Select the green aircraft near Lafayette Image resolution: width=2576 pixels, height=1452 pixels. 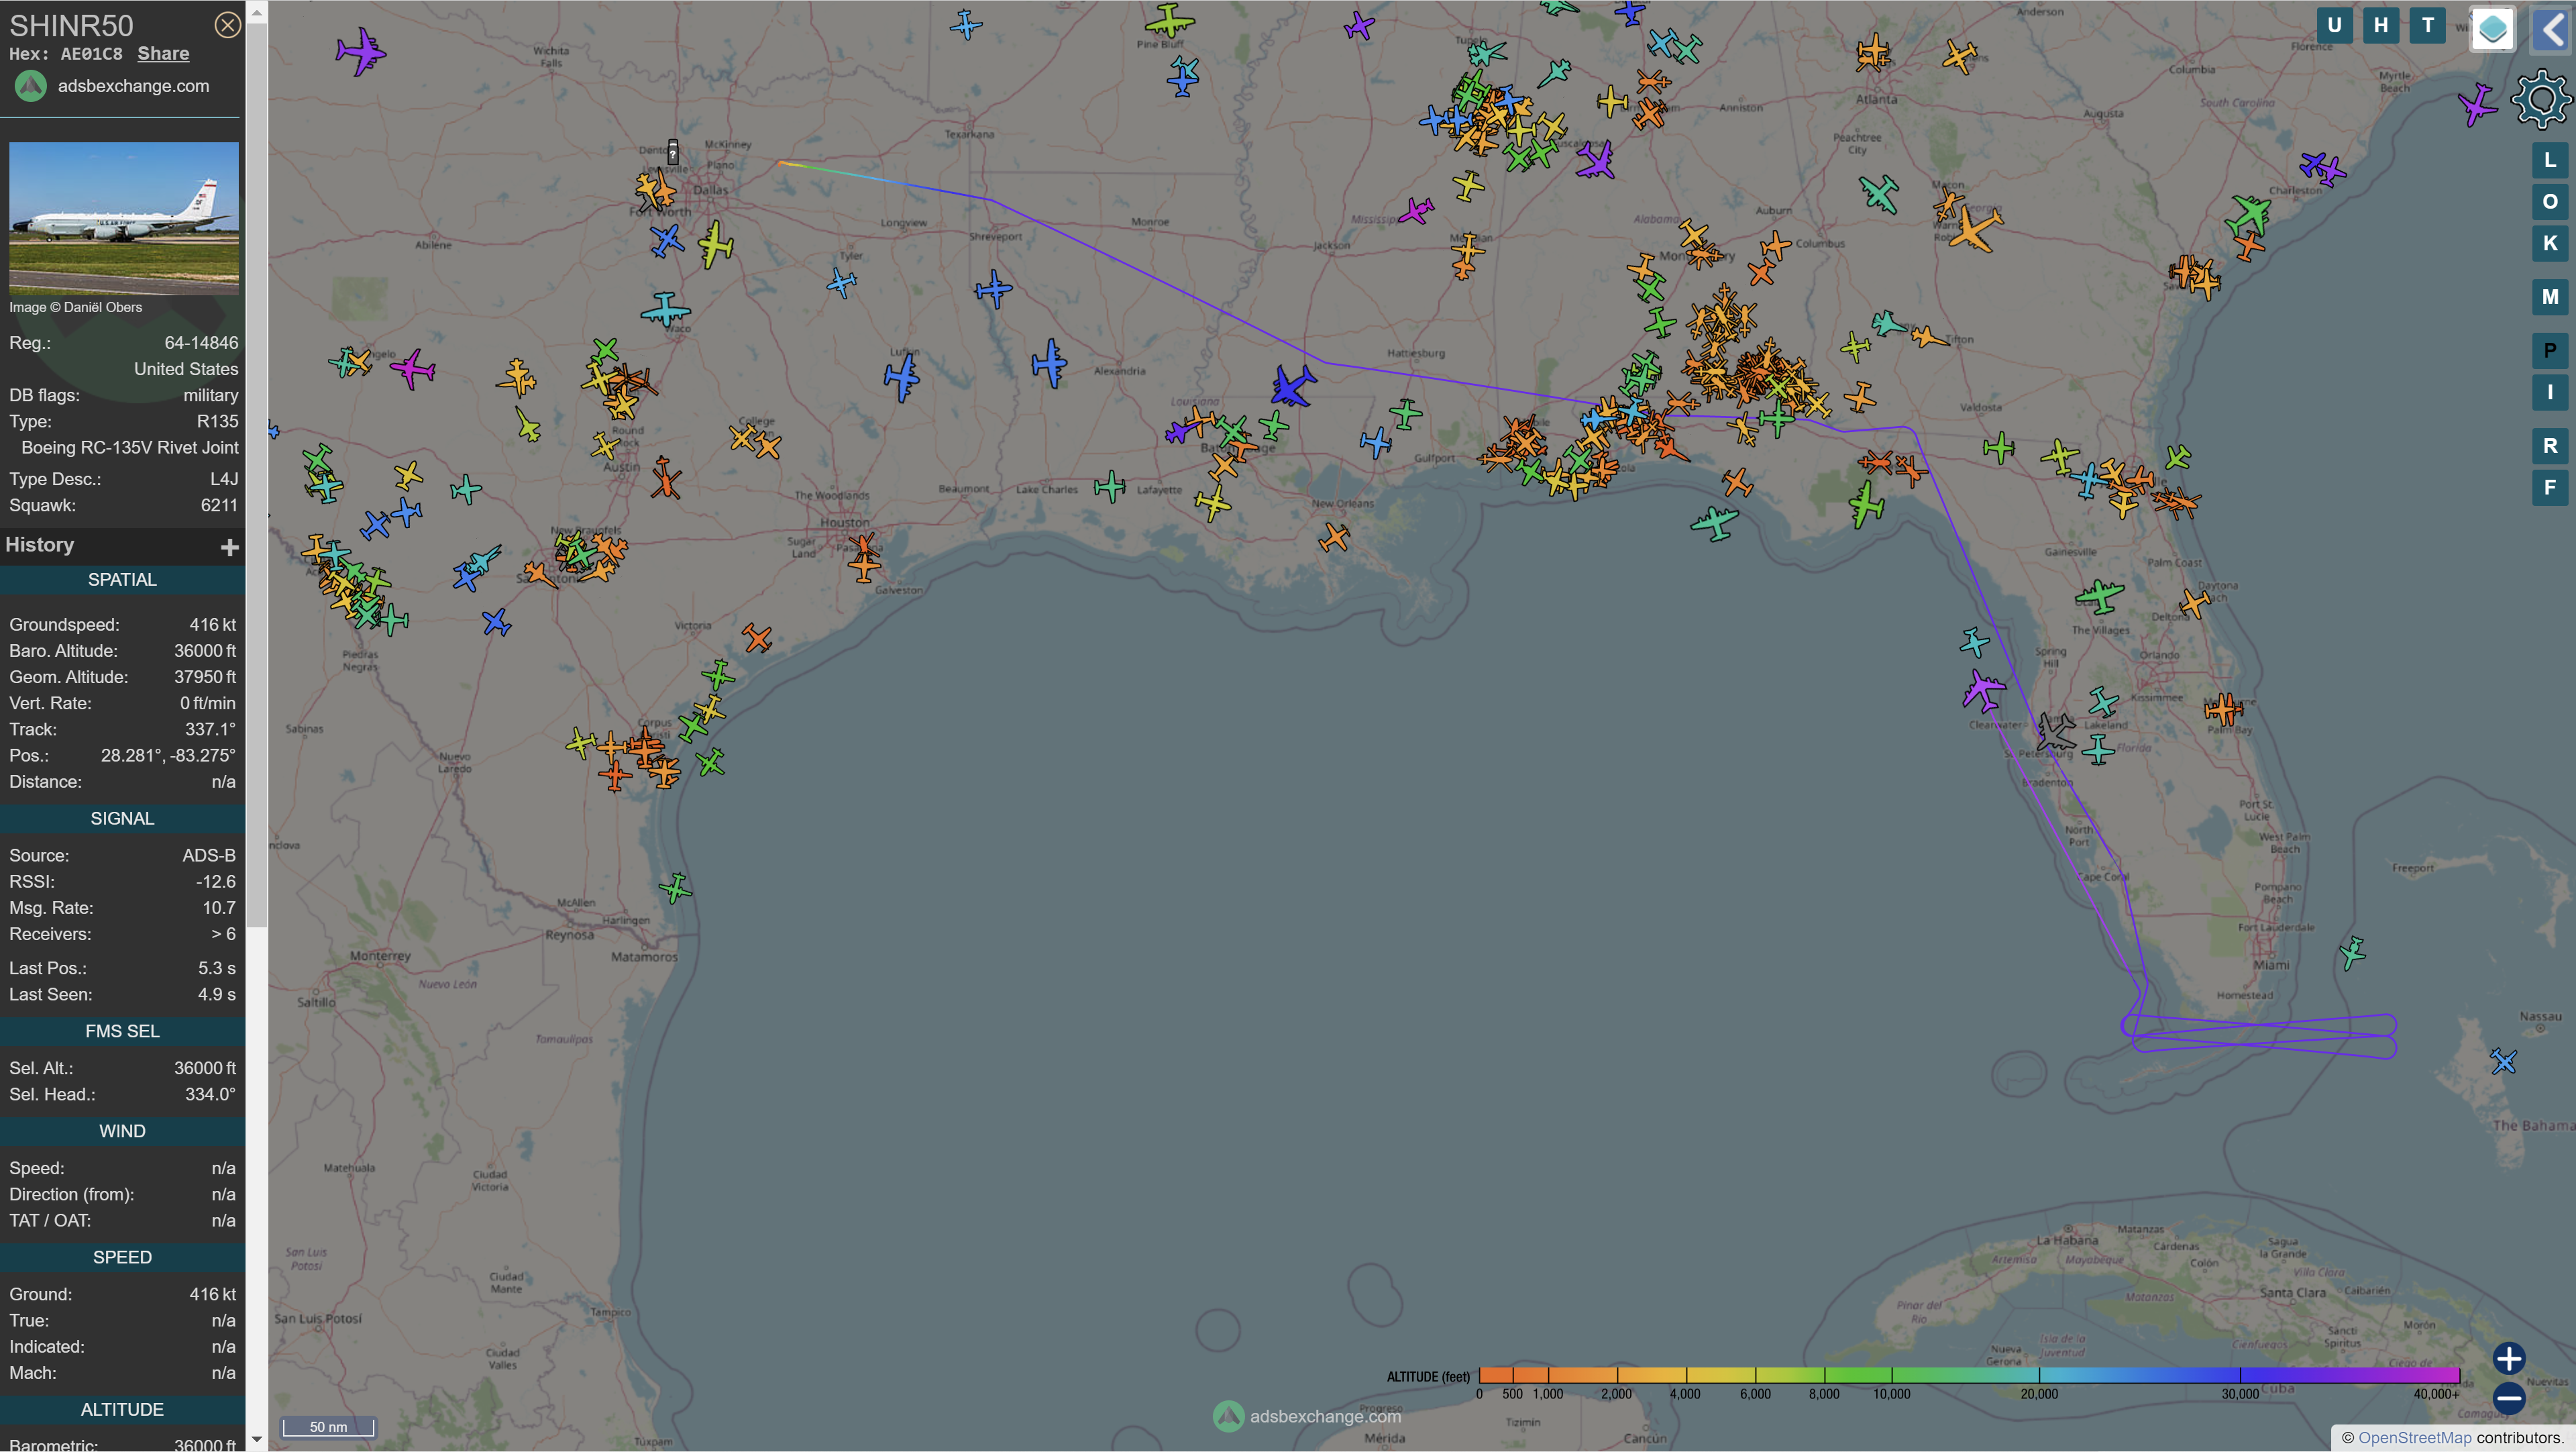(x=1110, y=487)
